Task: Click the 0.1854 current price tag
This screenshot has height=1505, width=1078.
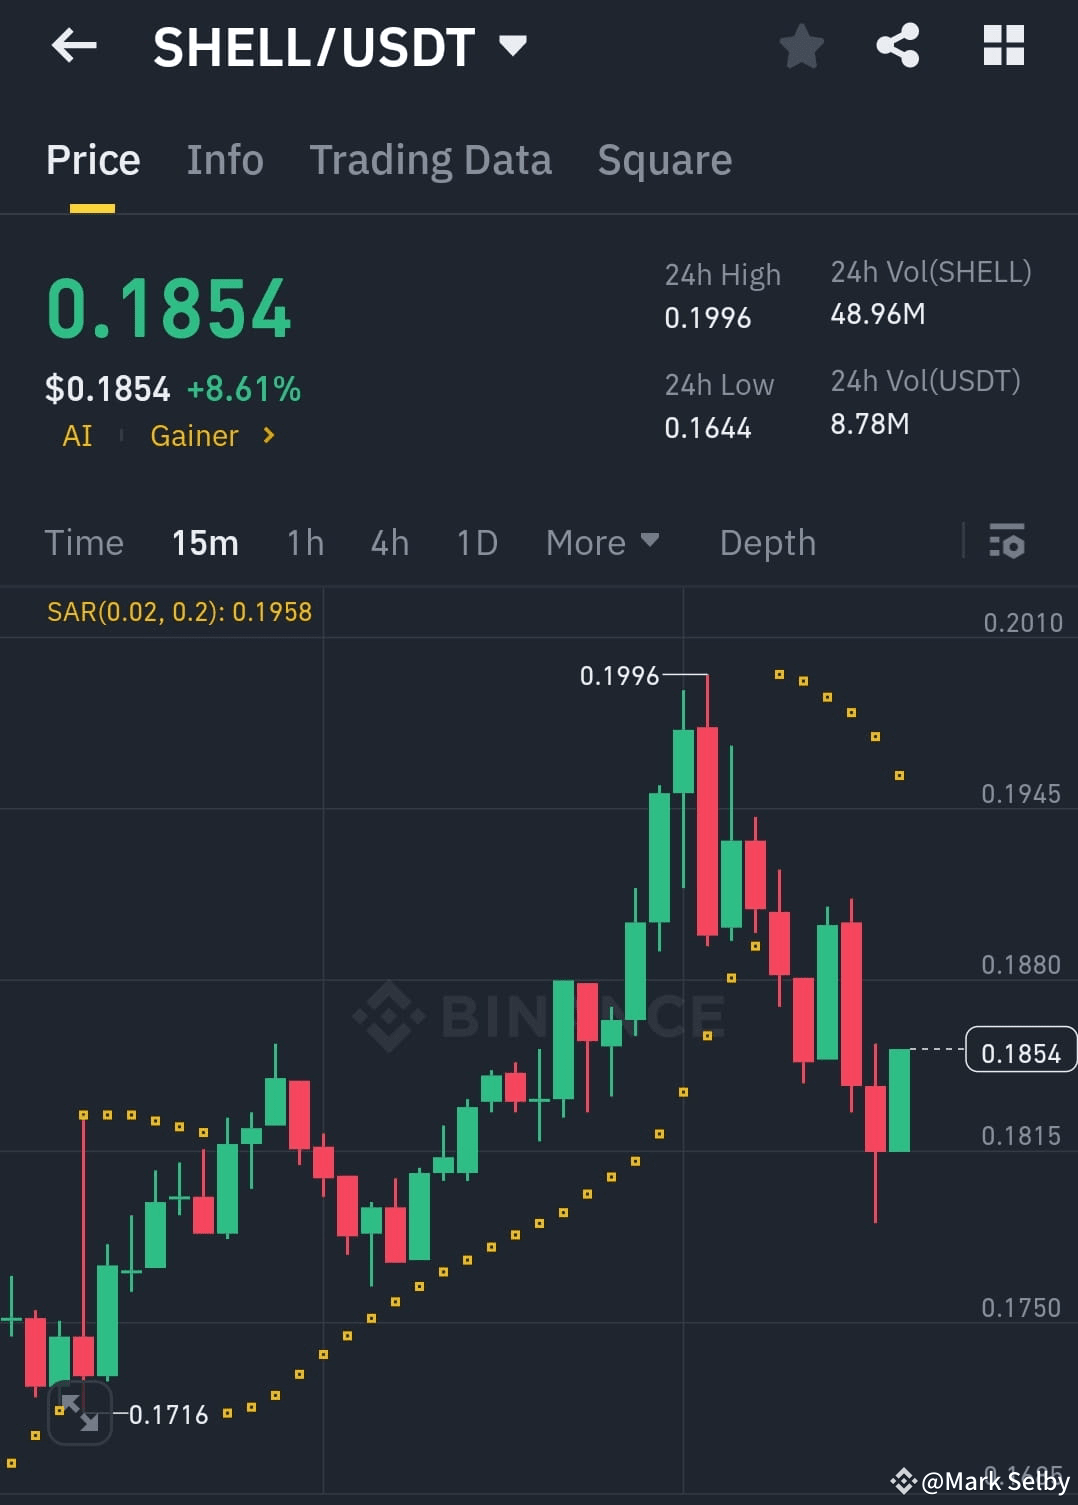Action: pos(1020,1052)
